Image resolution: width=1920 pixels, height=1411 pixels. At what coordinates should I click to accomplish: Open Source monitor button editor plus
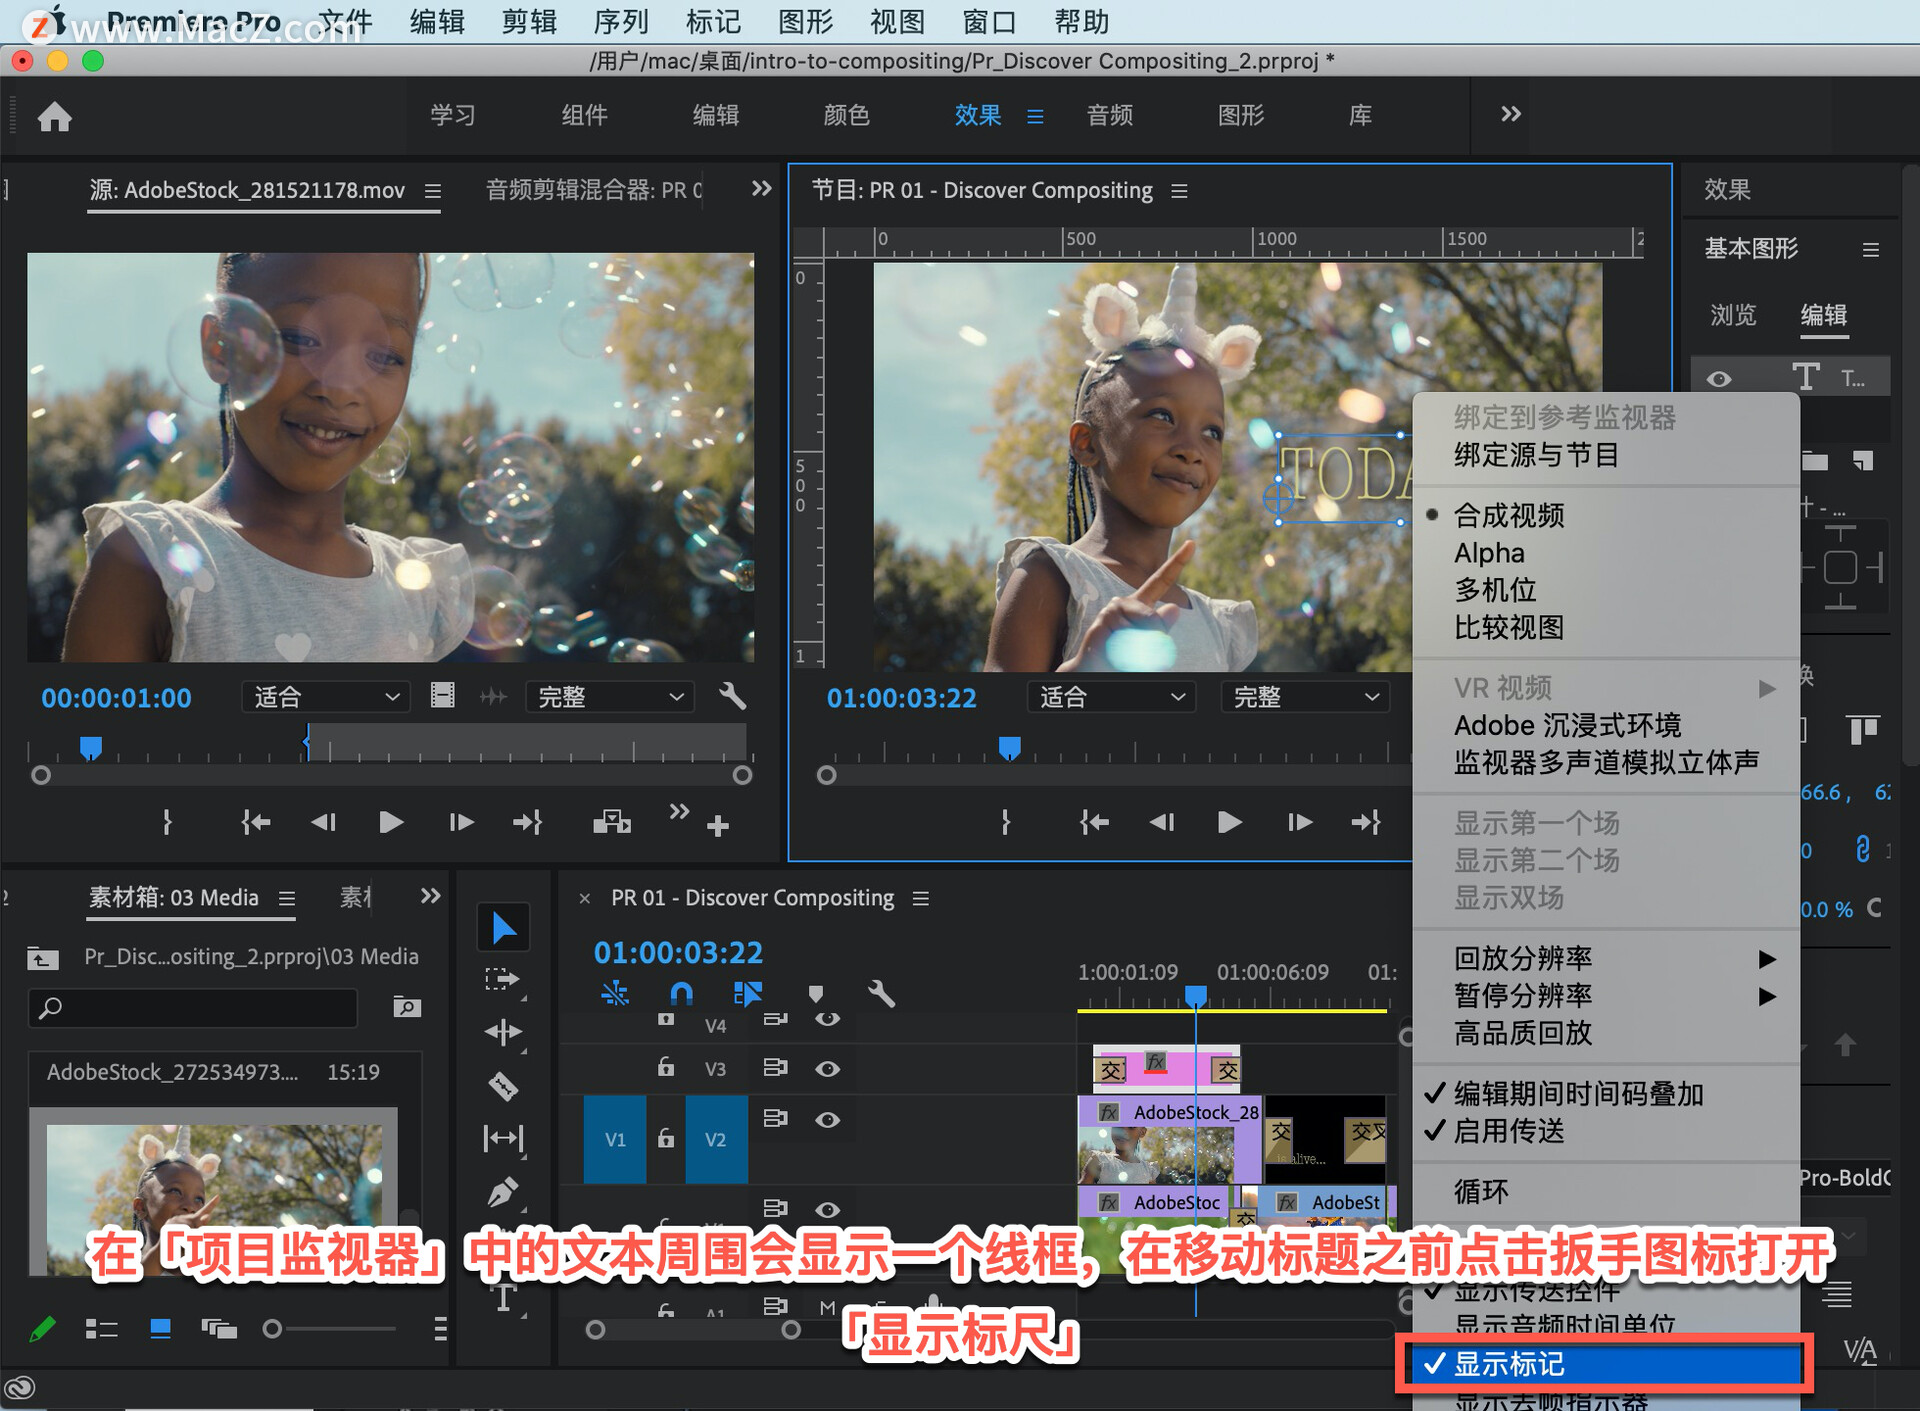(718, 826)
